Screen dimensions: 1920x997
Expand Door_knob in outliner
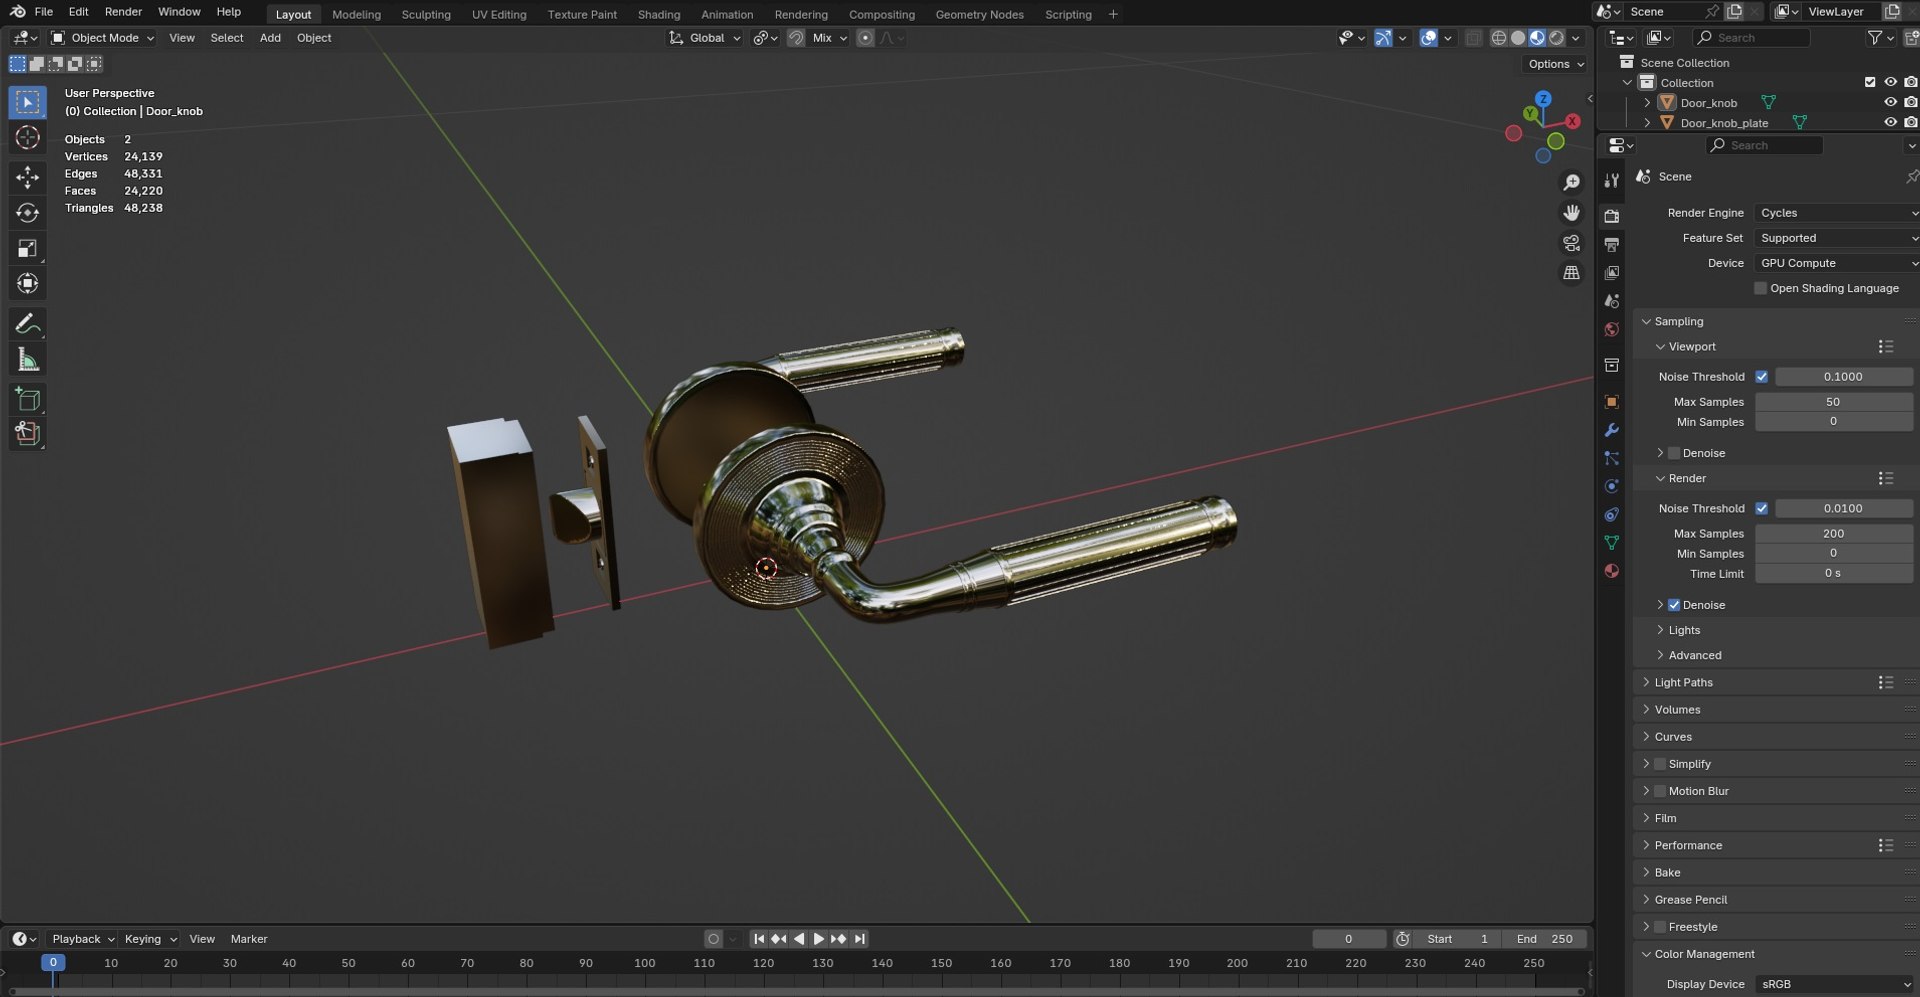tap(1647, 102)
